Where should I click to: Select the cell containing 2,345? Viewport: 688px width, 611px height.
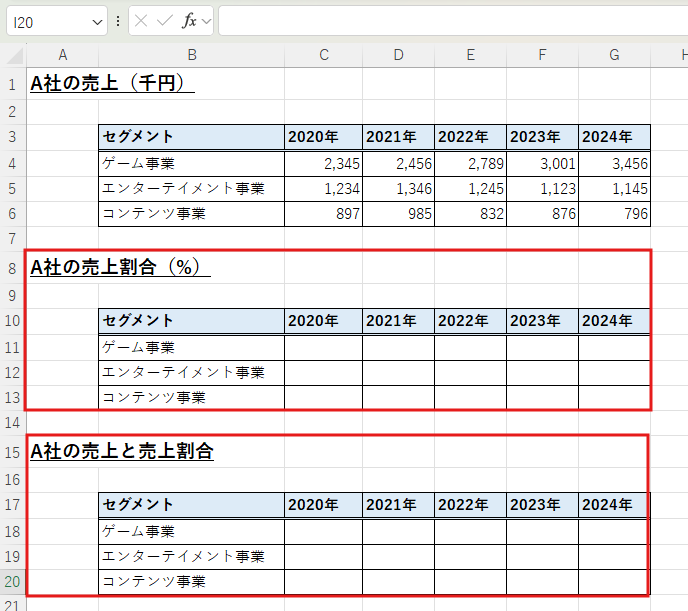tap(323, 163)
